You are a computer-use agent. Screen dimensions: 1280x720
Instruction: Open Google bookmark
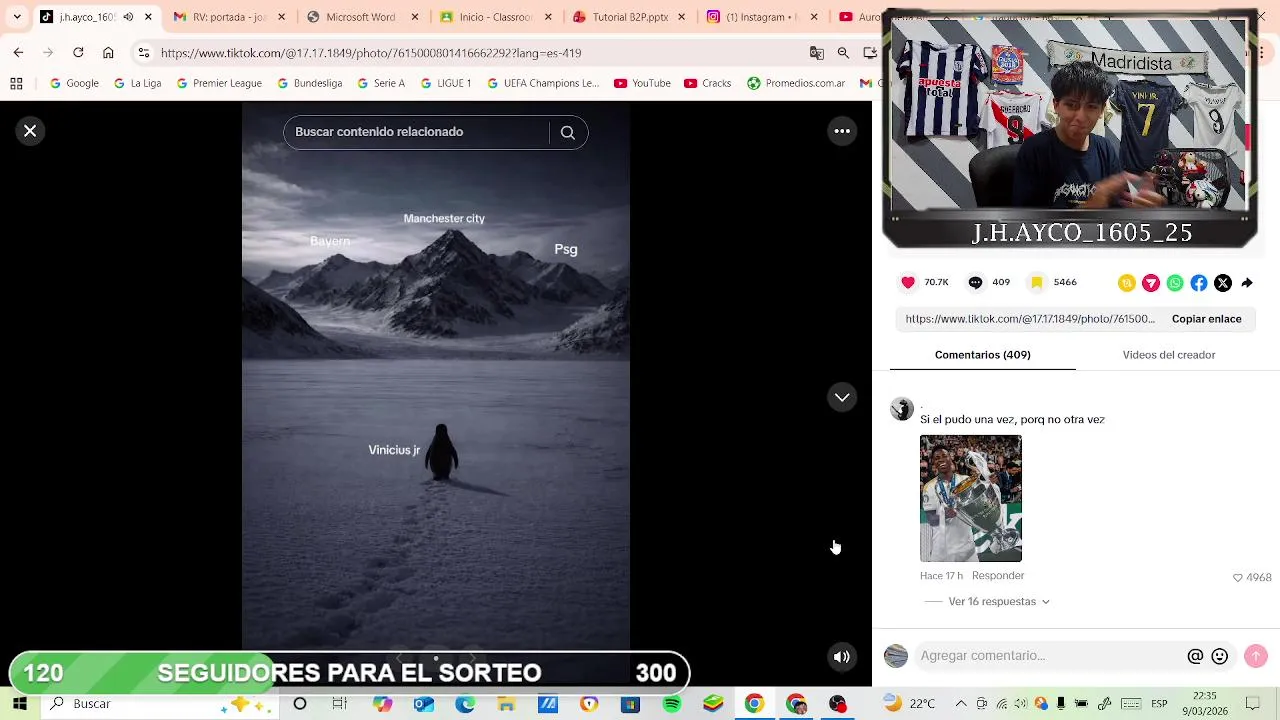pyautogui.click(x=75, y=83)
